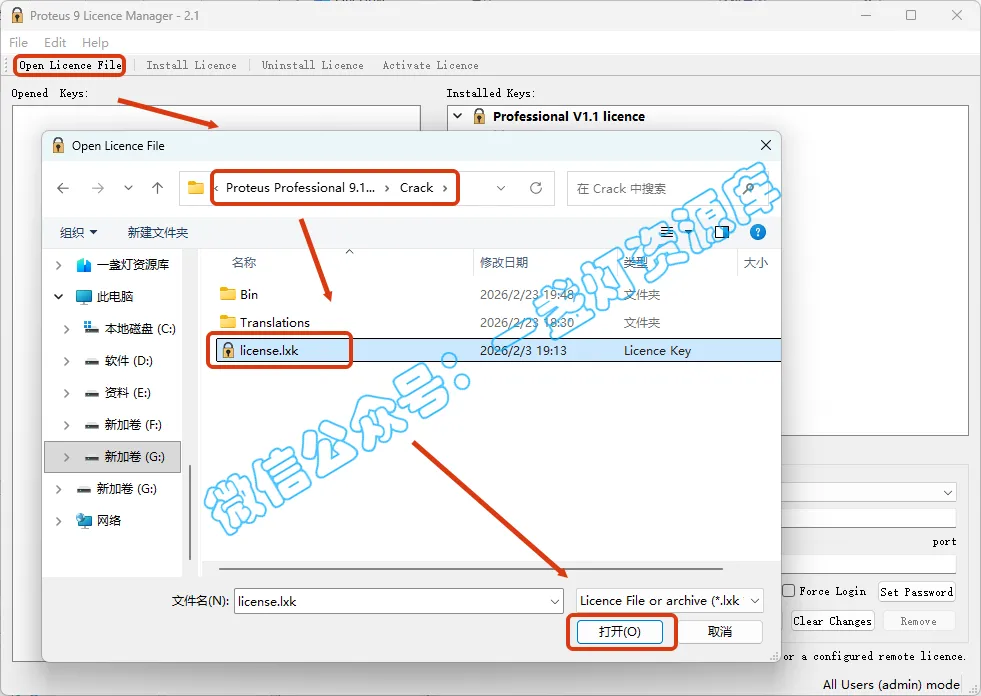Open the Edit menu
The height and width of the screenshot is (696, 981).
(x=55, y=43)
